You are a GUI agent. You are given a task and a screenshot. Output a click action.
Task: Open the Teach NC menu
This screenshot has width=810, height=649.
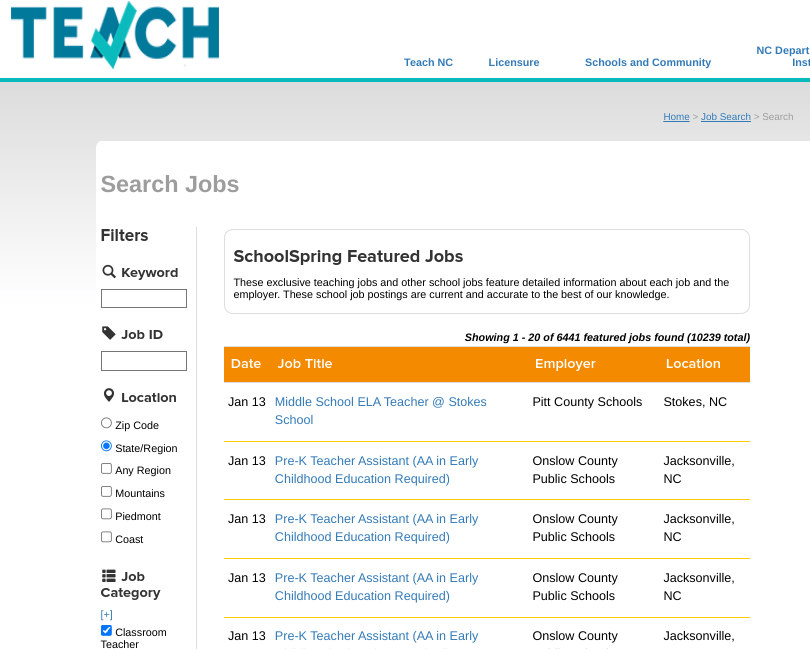tap(428, 62)
